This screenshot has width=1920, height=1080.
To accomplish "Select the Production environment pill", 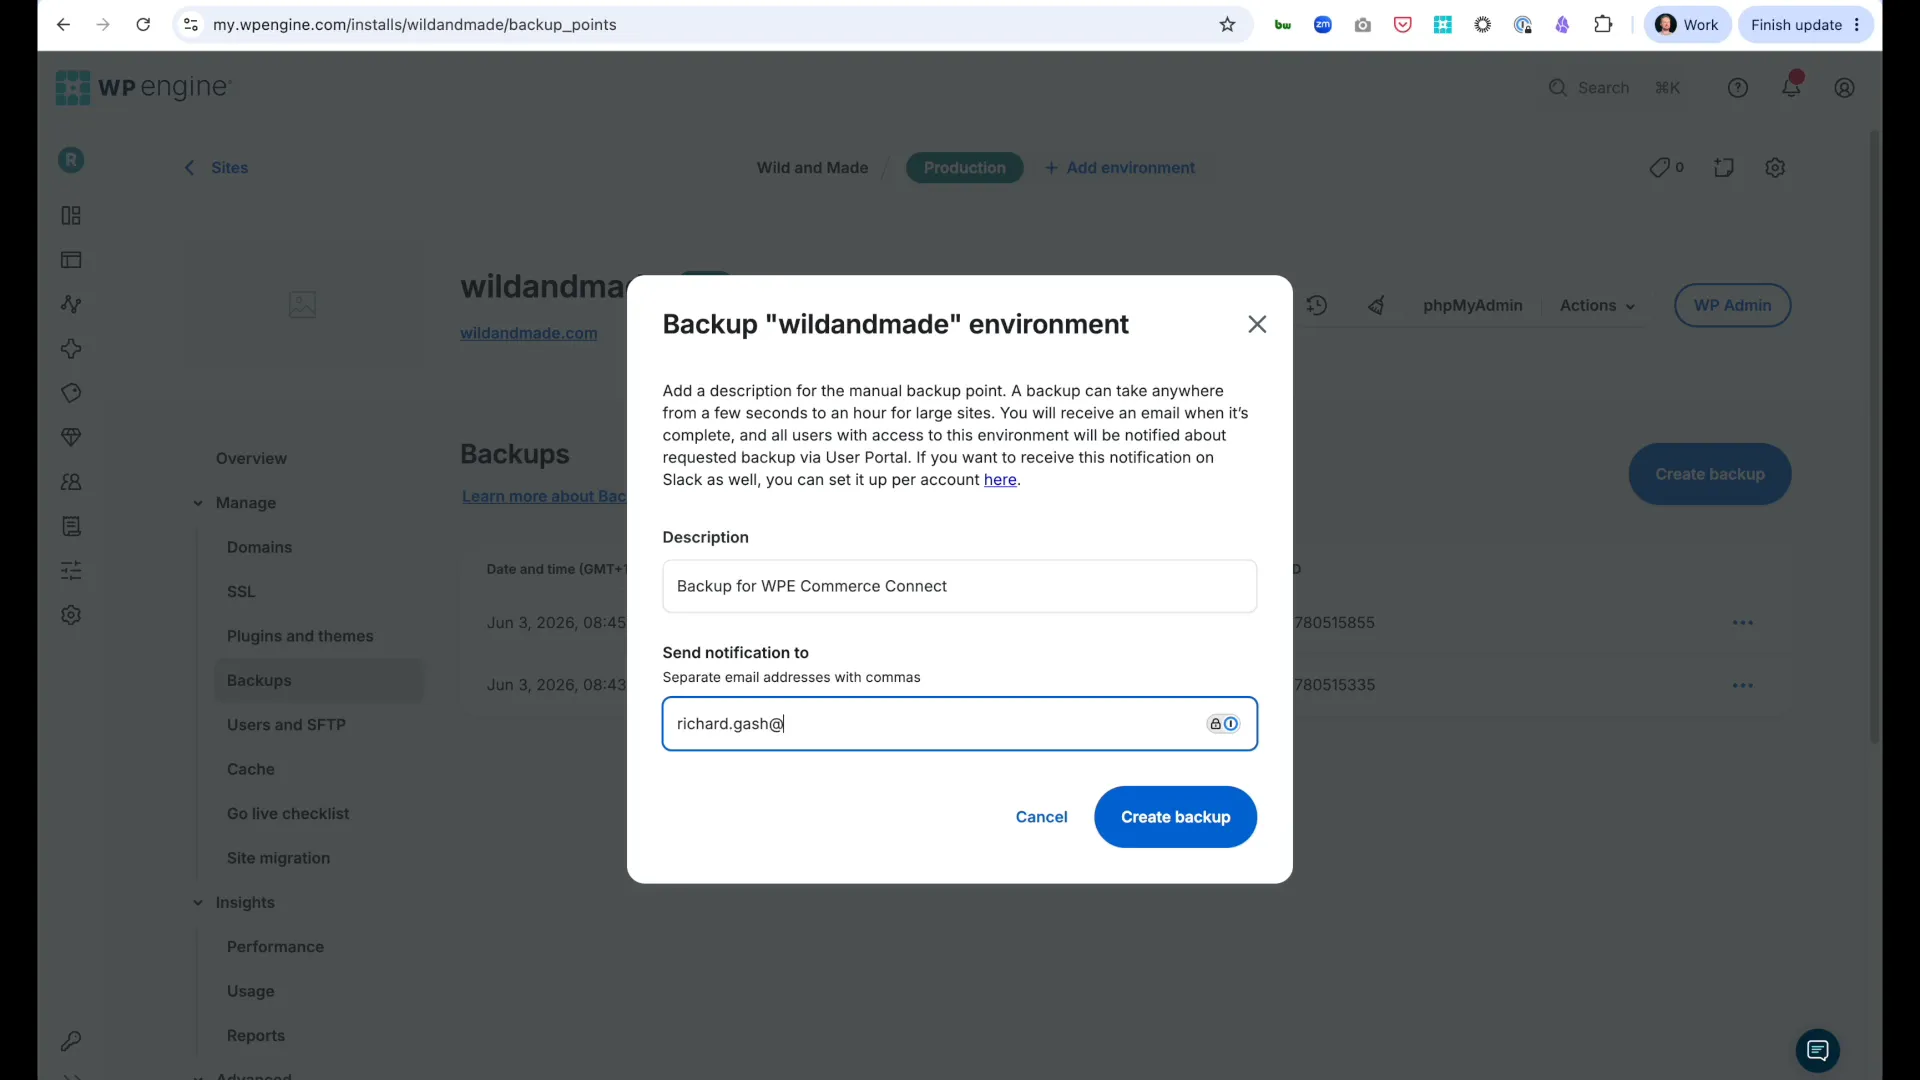I will point(964,168).
